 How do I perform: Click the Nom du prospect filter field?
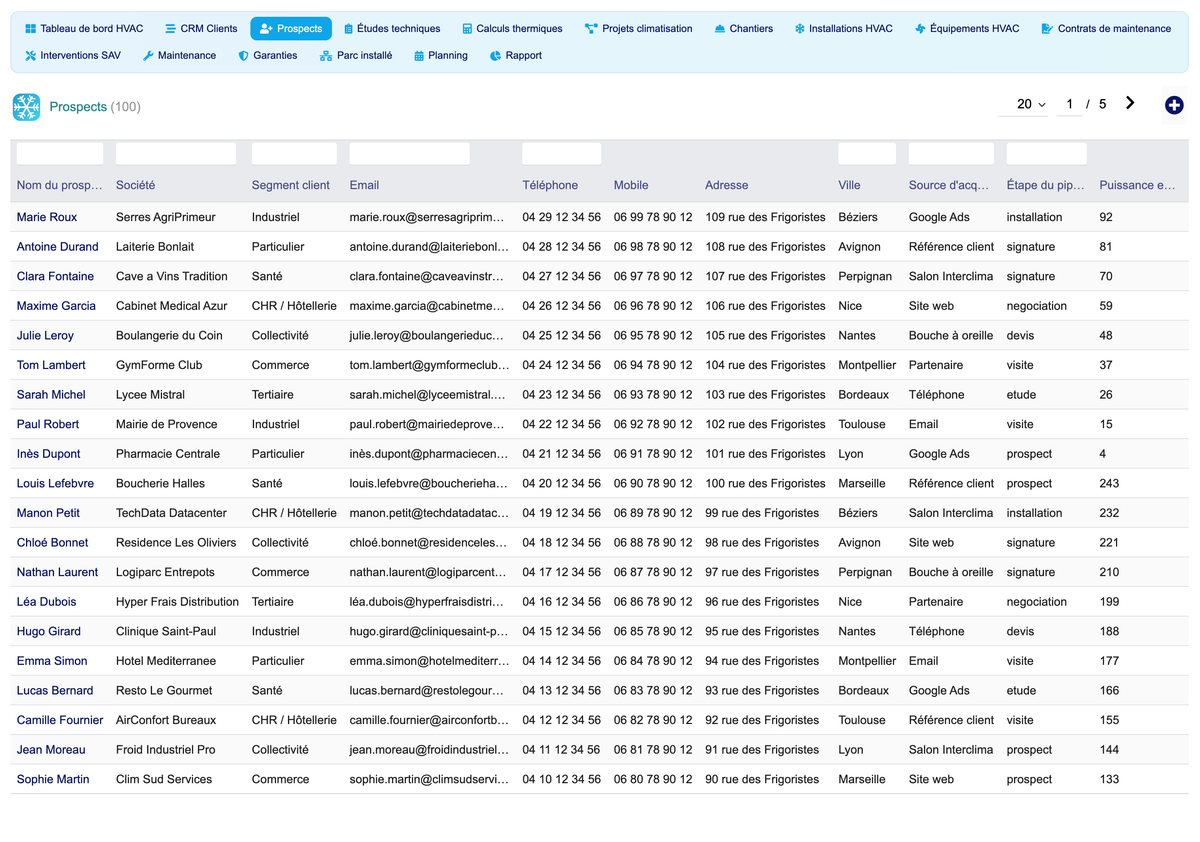60,154
